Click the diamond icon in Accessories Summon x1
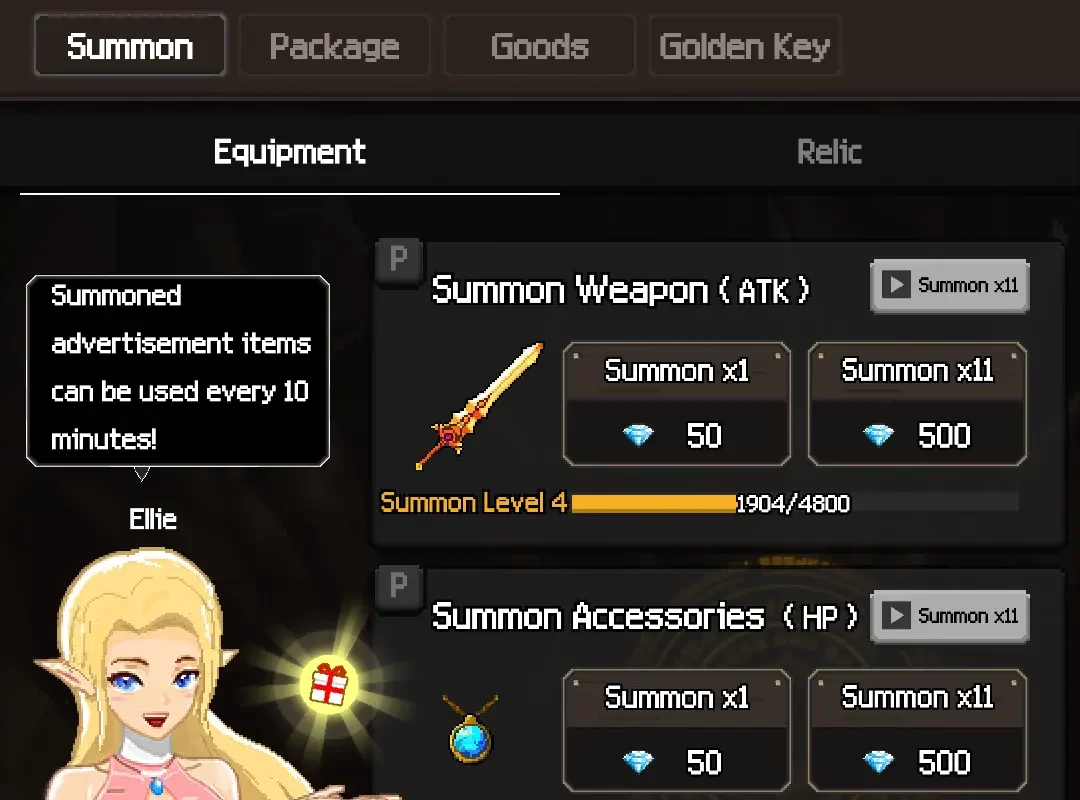Viewport: 1080px width, 800px height. click(638, 762)
